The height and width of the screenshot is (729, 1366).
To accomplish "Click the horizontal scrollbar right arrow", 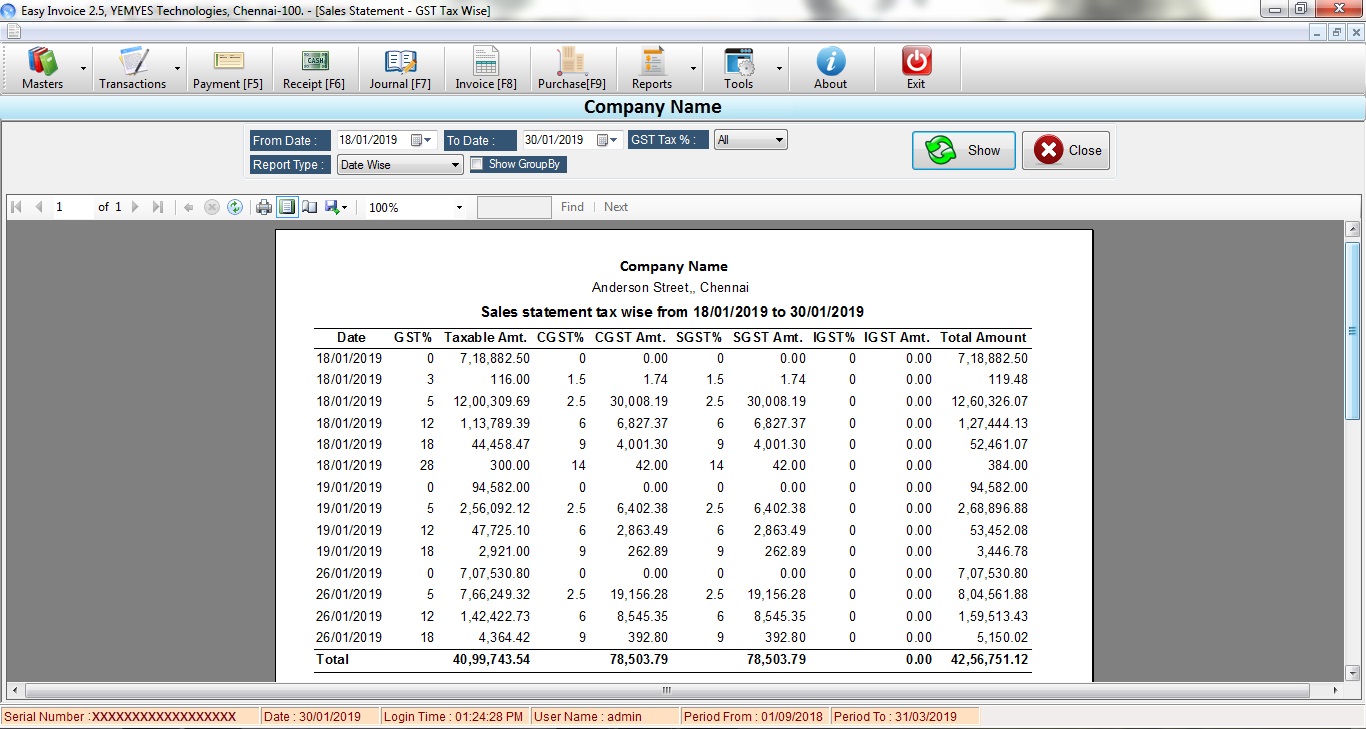I will pyautogui.click(x=1335, y=690).
